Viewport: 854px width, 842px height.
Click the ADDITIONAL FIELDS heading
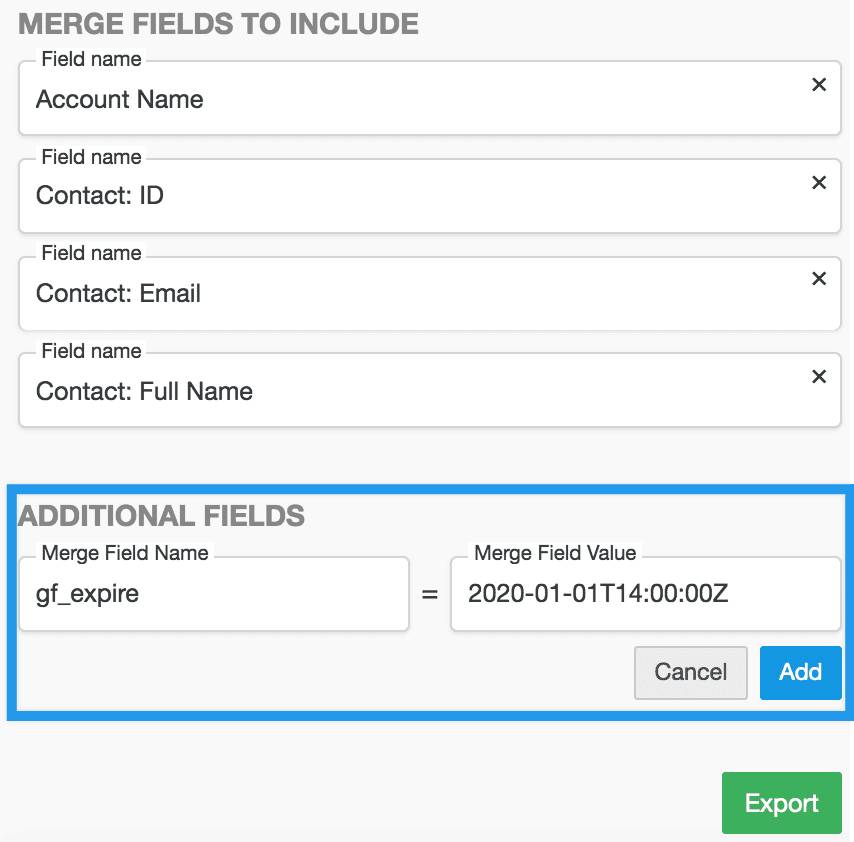click(161, 516)
